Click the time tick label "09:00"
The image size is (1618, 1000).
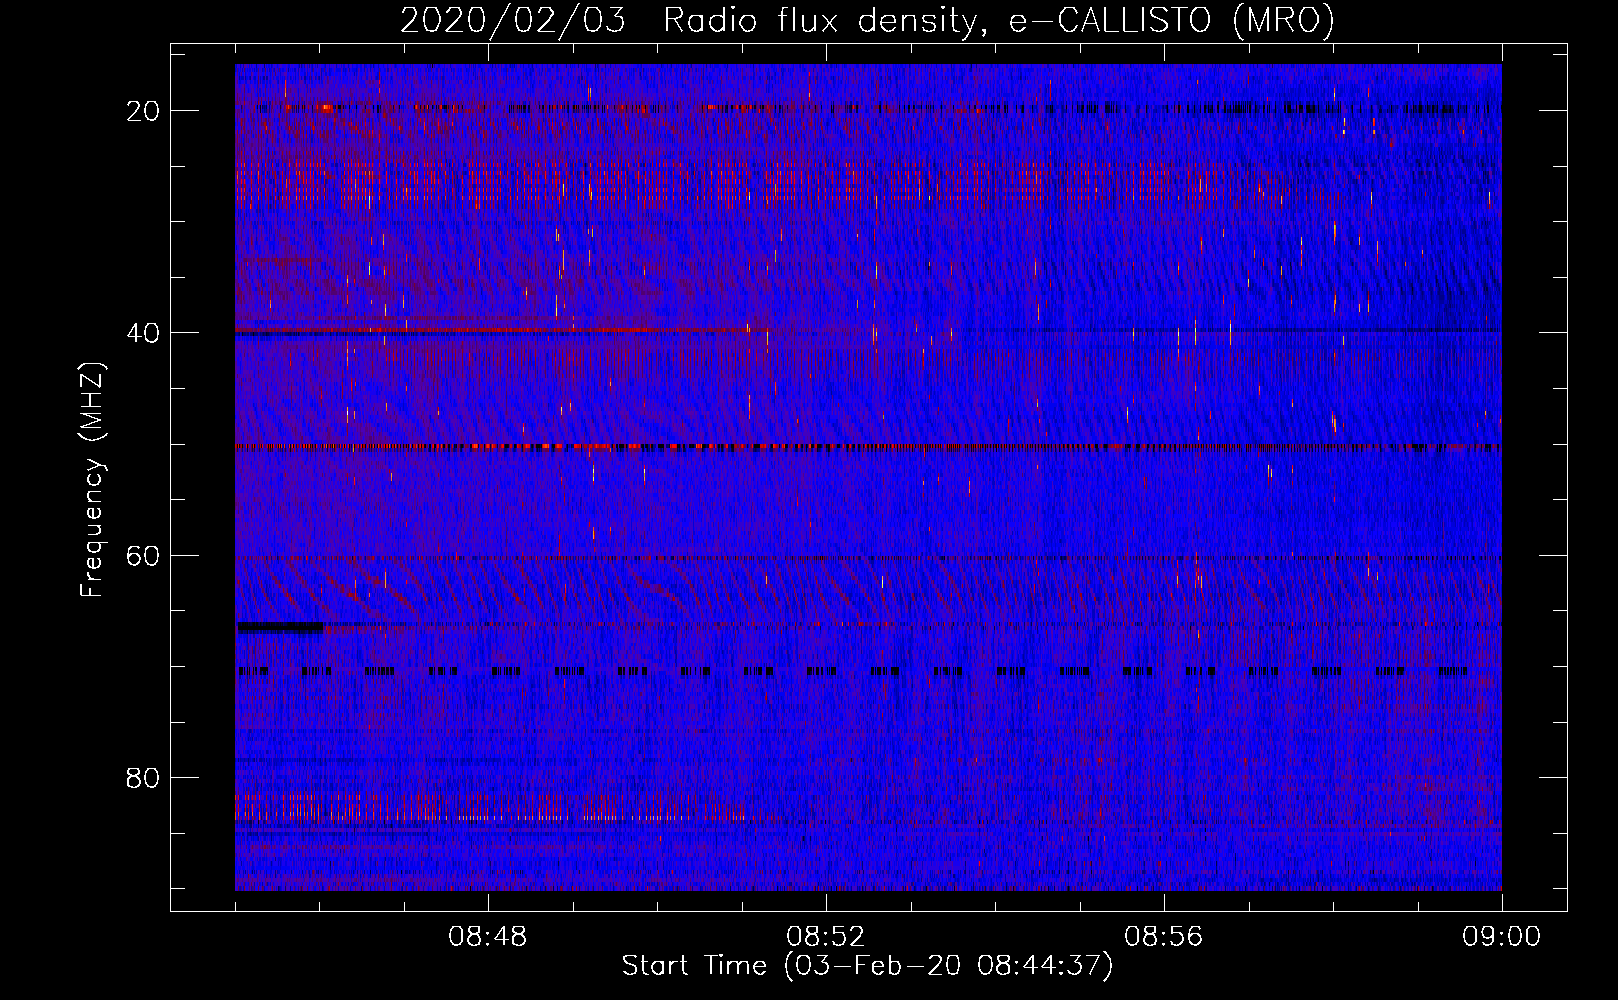click(1502, 937)
